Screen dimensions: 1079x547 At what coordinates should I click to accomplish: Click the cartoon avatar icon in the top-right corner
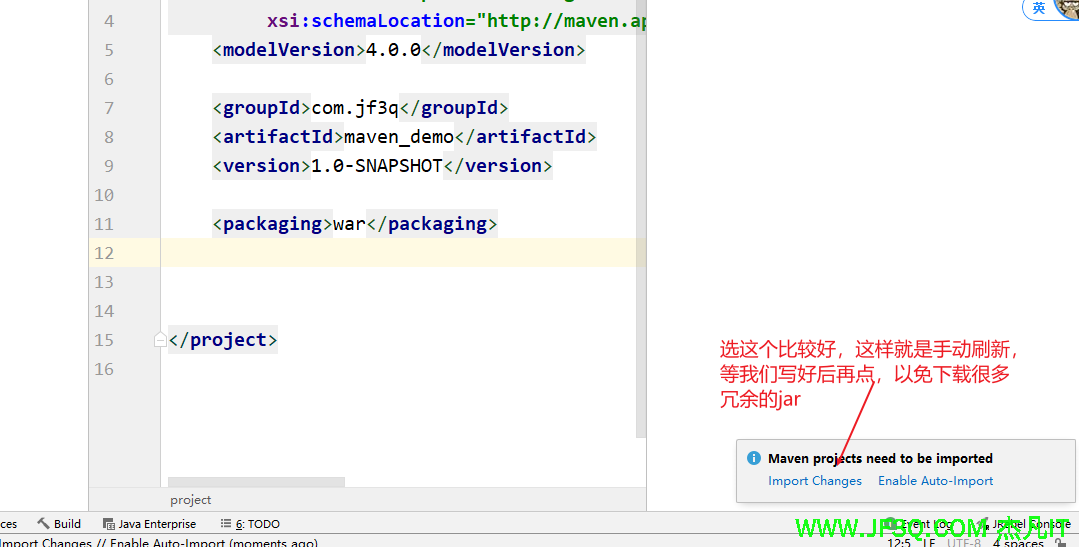[1069, 8]
